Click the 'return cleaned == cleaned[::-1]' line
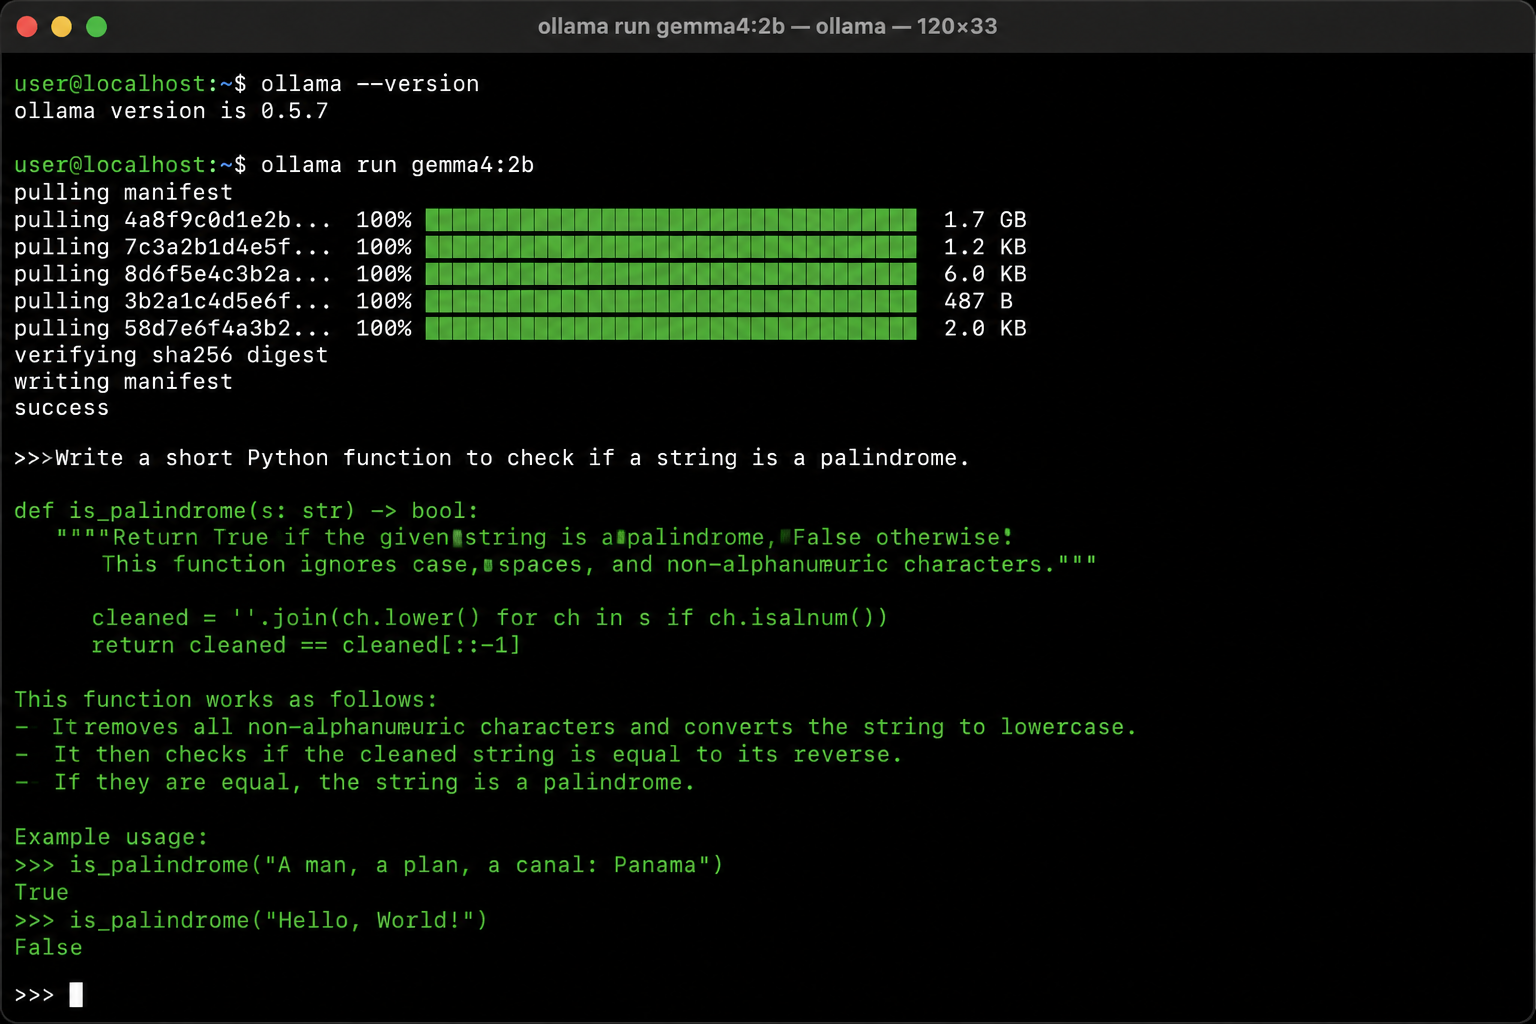 point(306,645)
